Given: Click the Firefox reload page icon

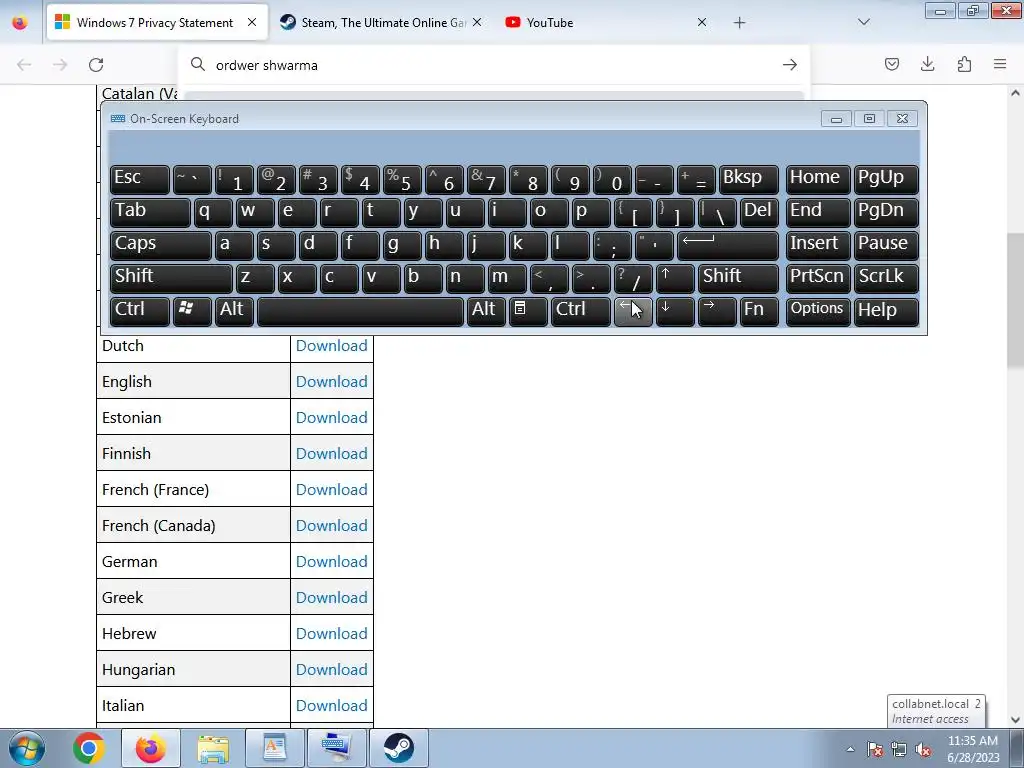Looking at the screenshot, I should (x=96, y=65).
